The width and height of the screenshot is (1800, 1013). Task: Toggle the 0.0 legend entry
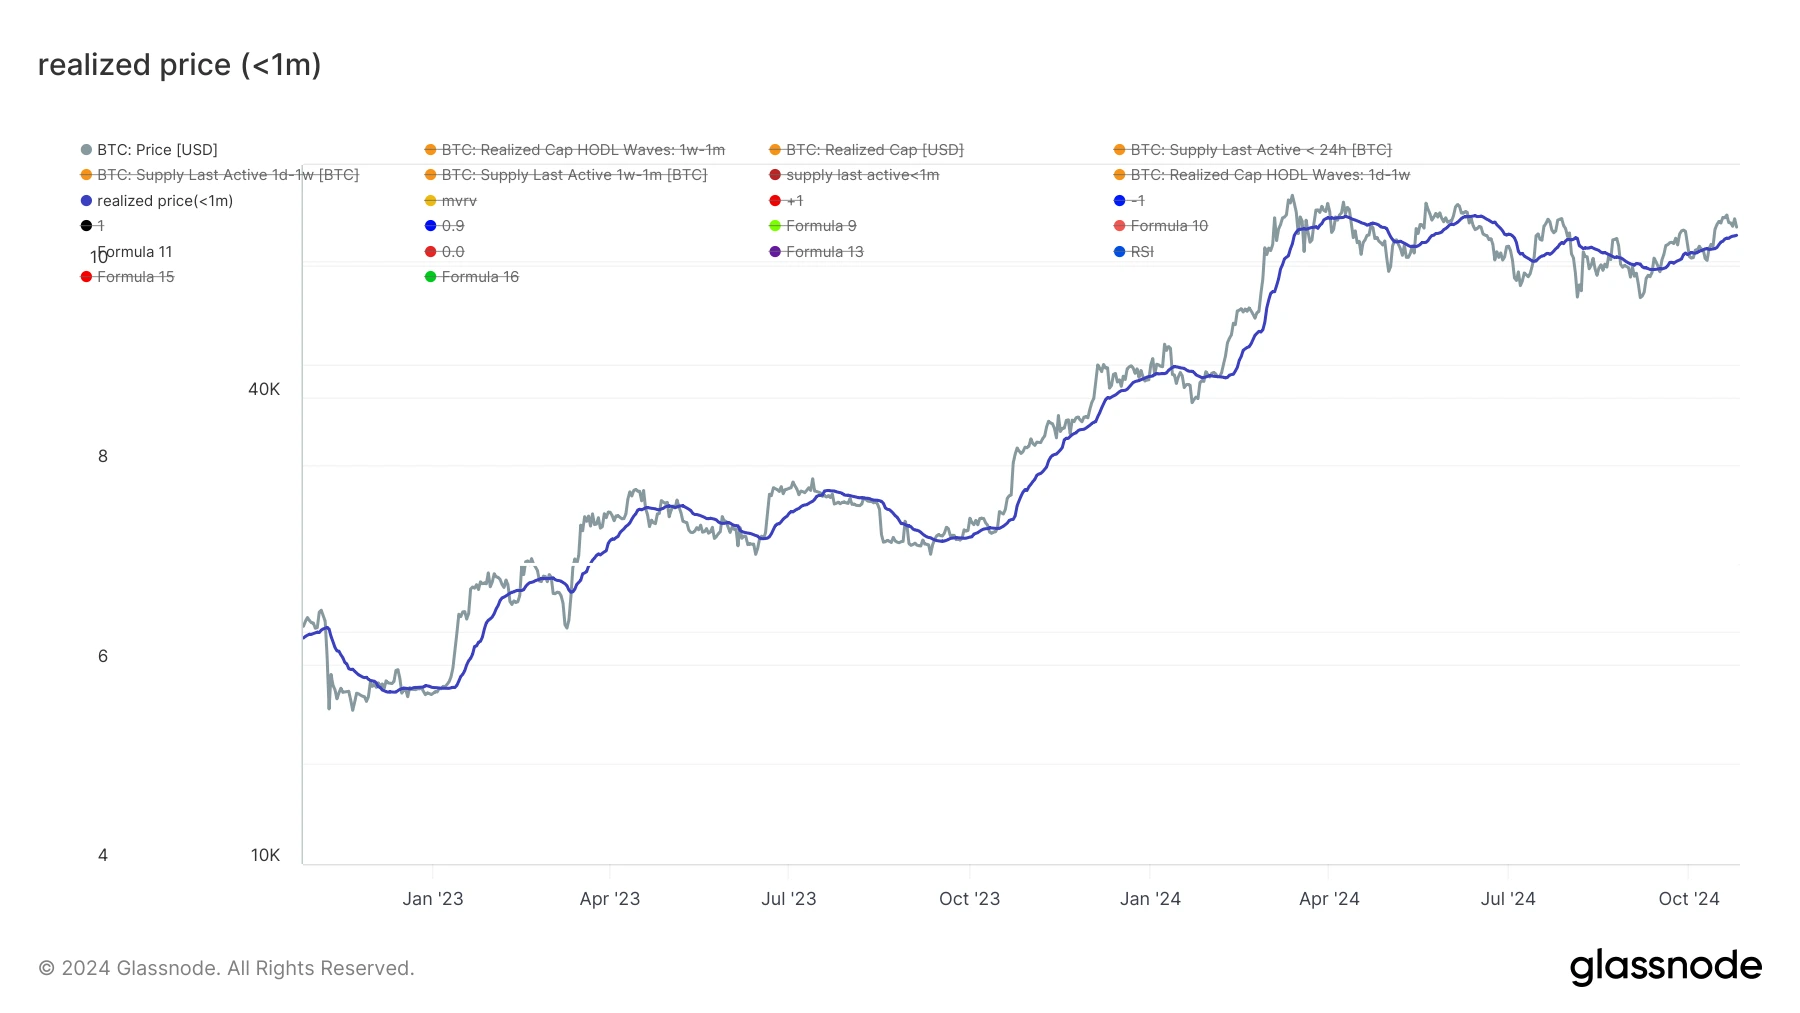pyautogui.click(x=445, y=252)
